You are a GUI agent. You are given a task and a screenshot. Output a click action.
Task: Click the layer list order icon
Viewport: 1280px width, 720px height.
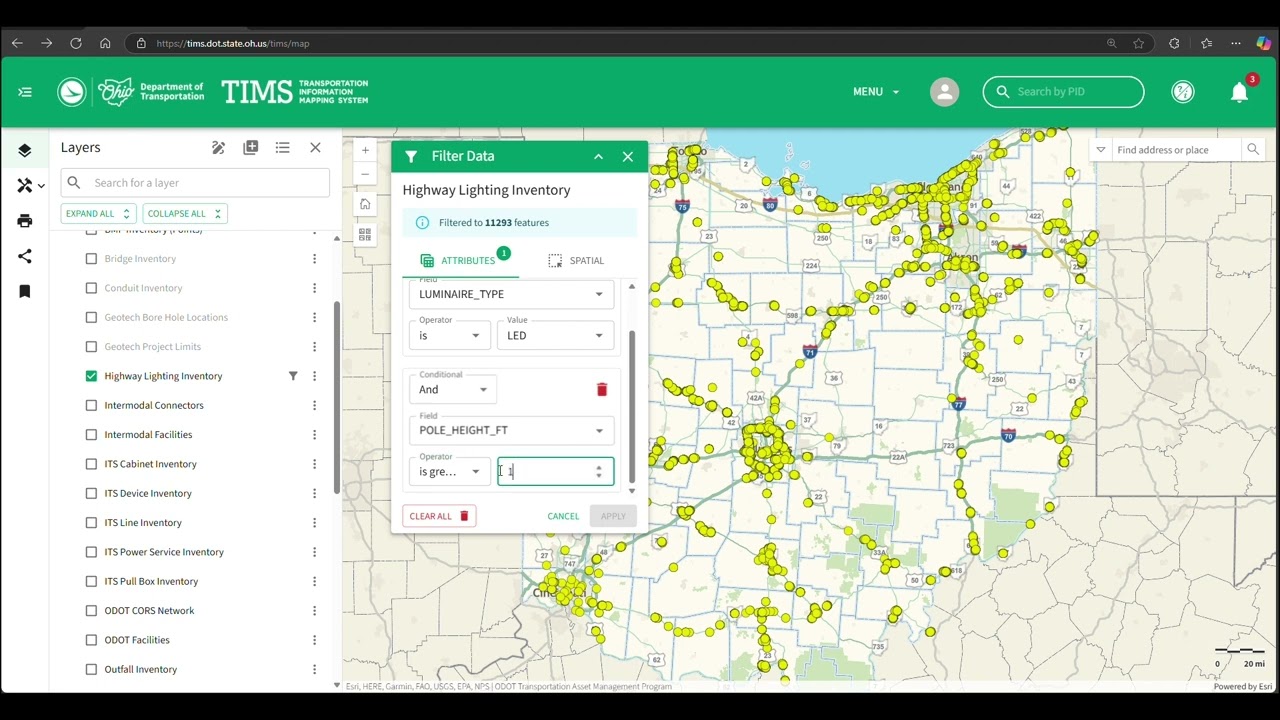[283, 148]
